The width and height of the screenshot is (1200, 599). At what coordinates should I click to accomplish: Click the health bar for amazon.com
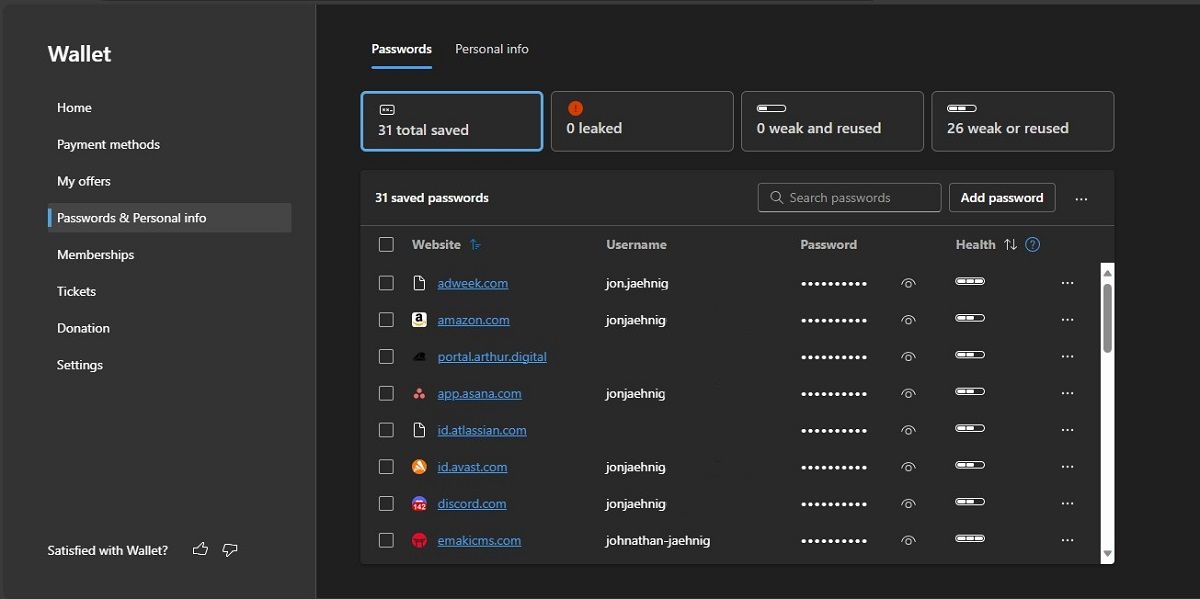click(969, 319)
